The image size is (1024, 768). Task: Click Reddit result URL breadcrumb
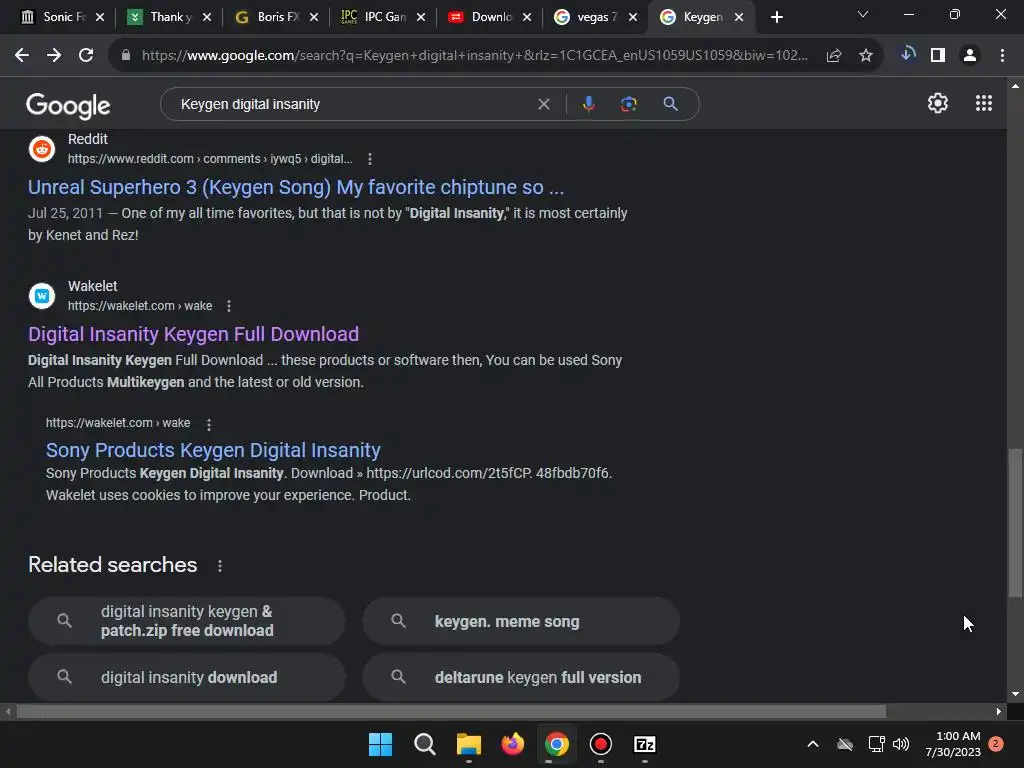pos(210,159)
